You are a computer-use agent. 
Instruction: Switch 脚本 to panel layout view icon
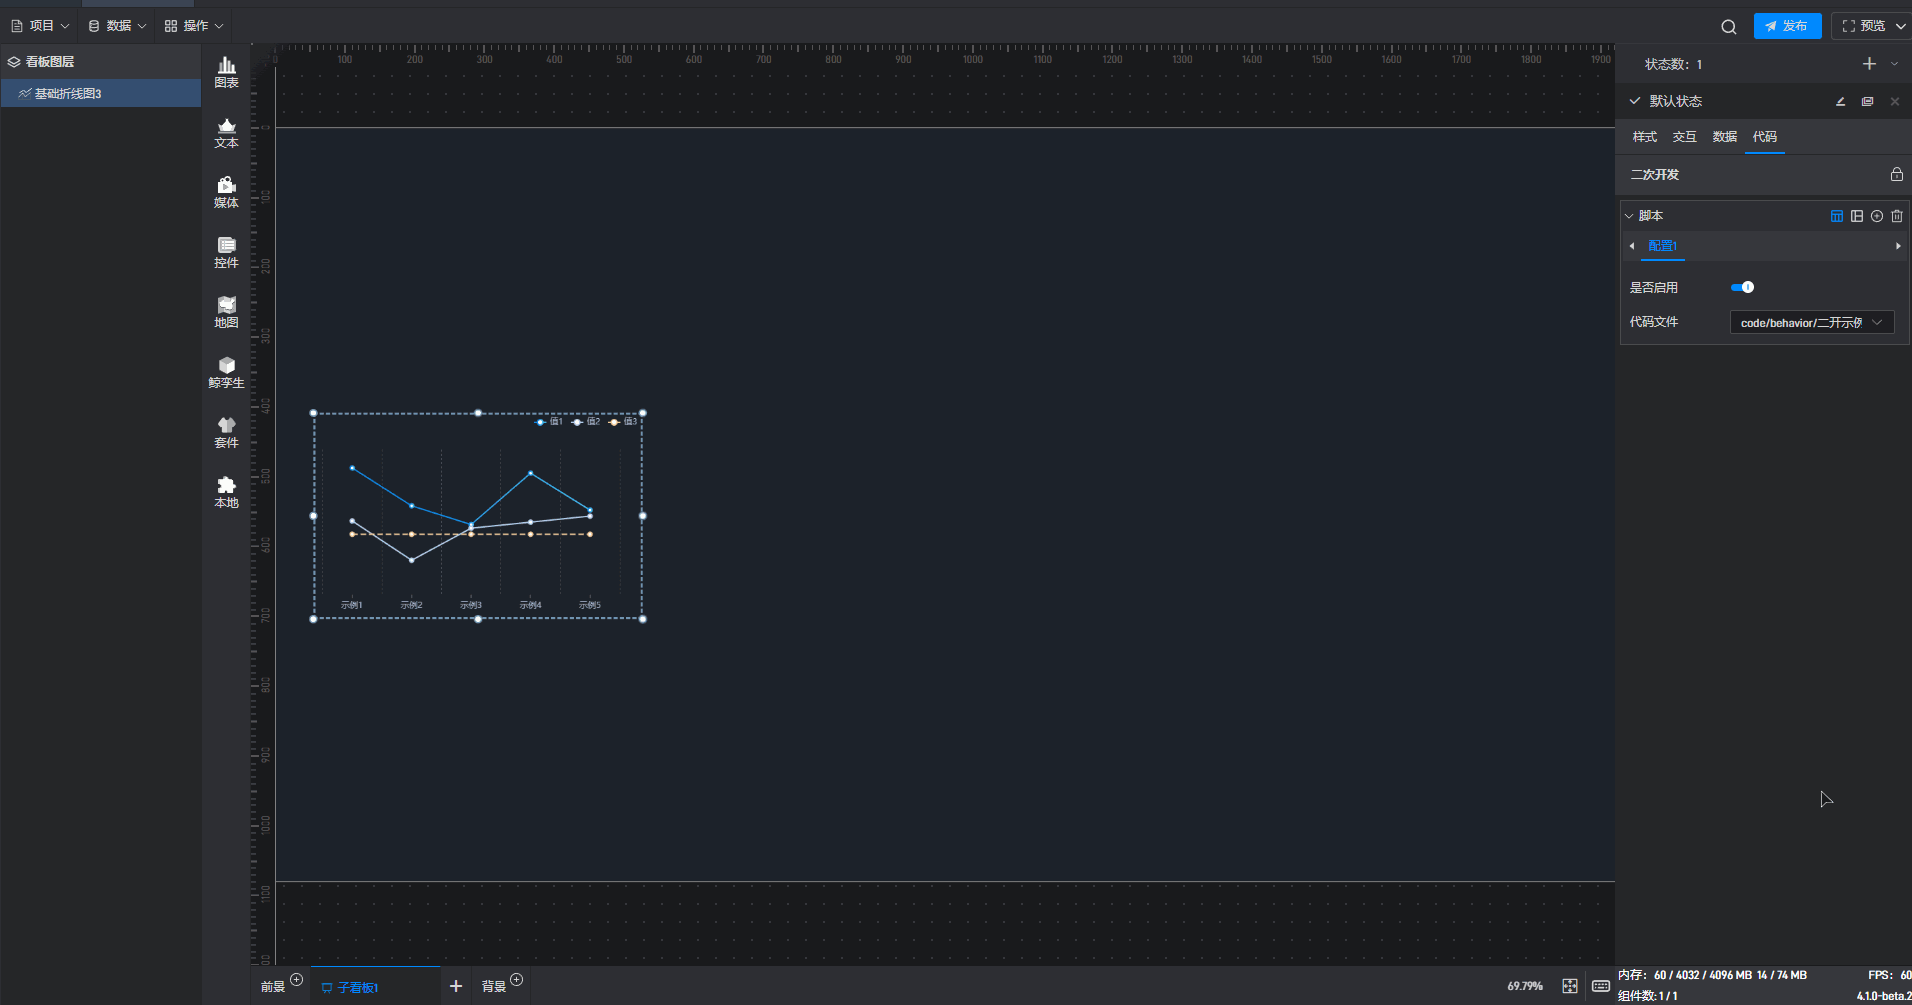pos(1857,216)
